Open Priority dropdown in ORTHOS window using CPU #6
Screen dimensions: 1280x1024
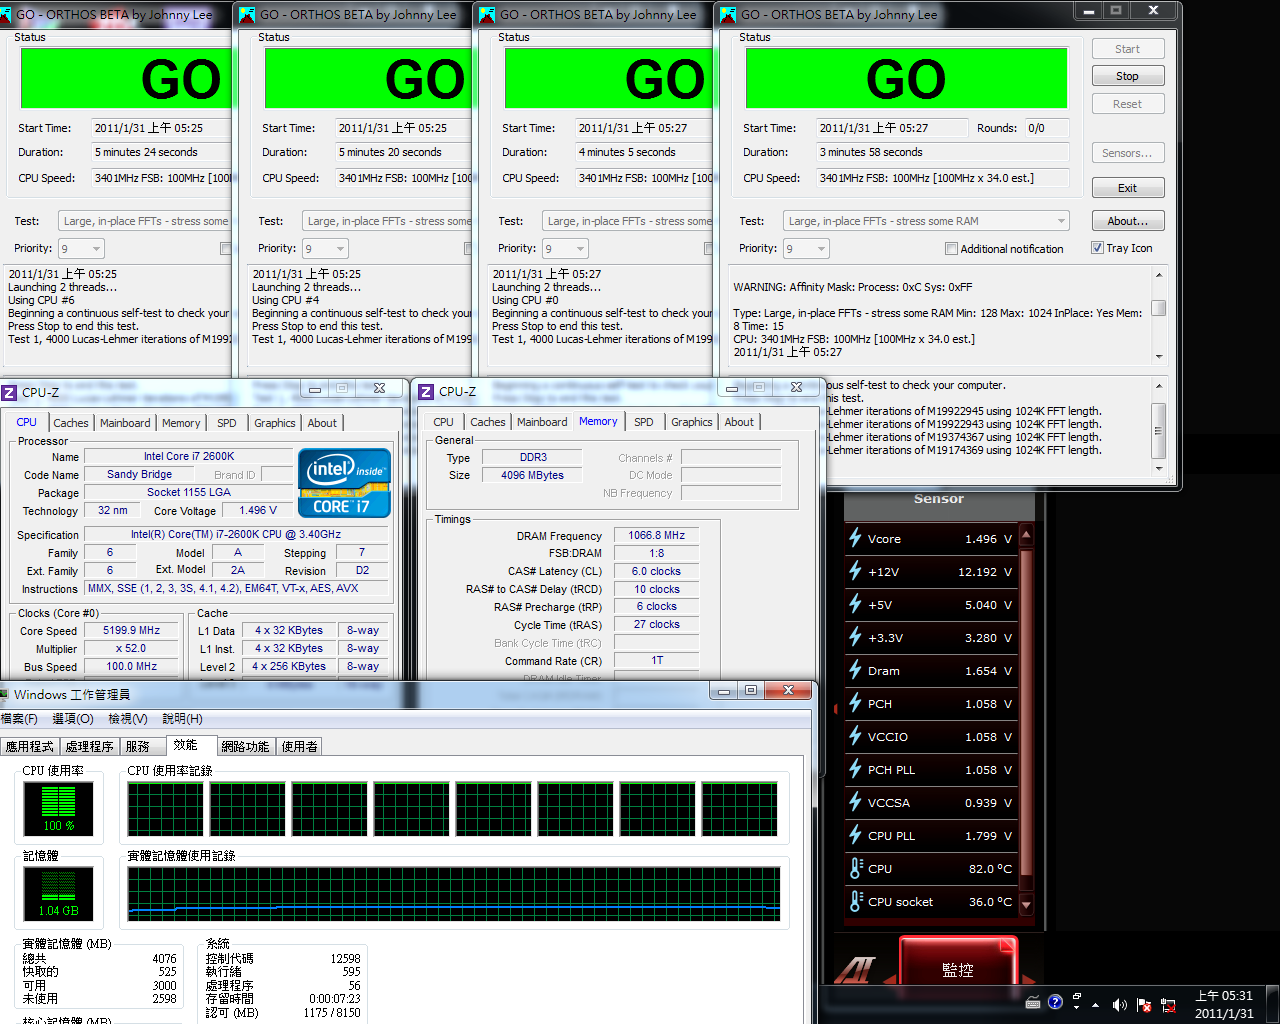81,248
